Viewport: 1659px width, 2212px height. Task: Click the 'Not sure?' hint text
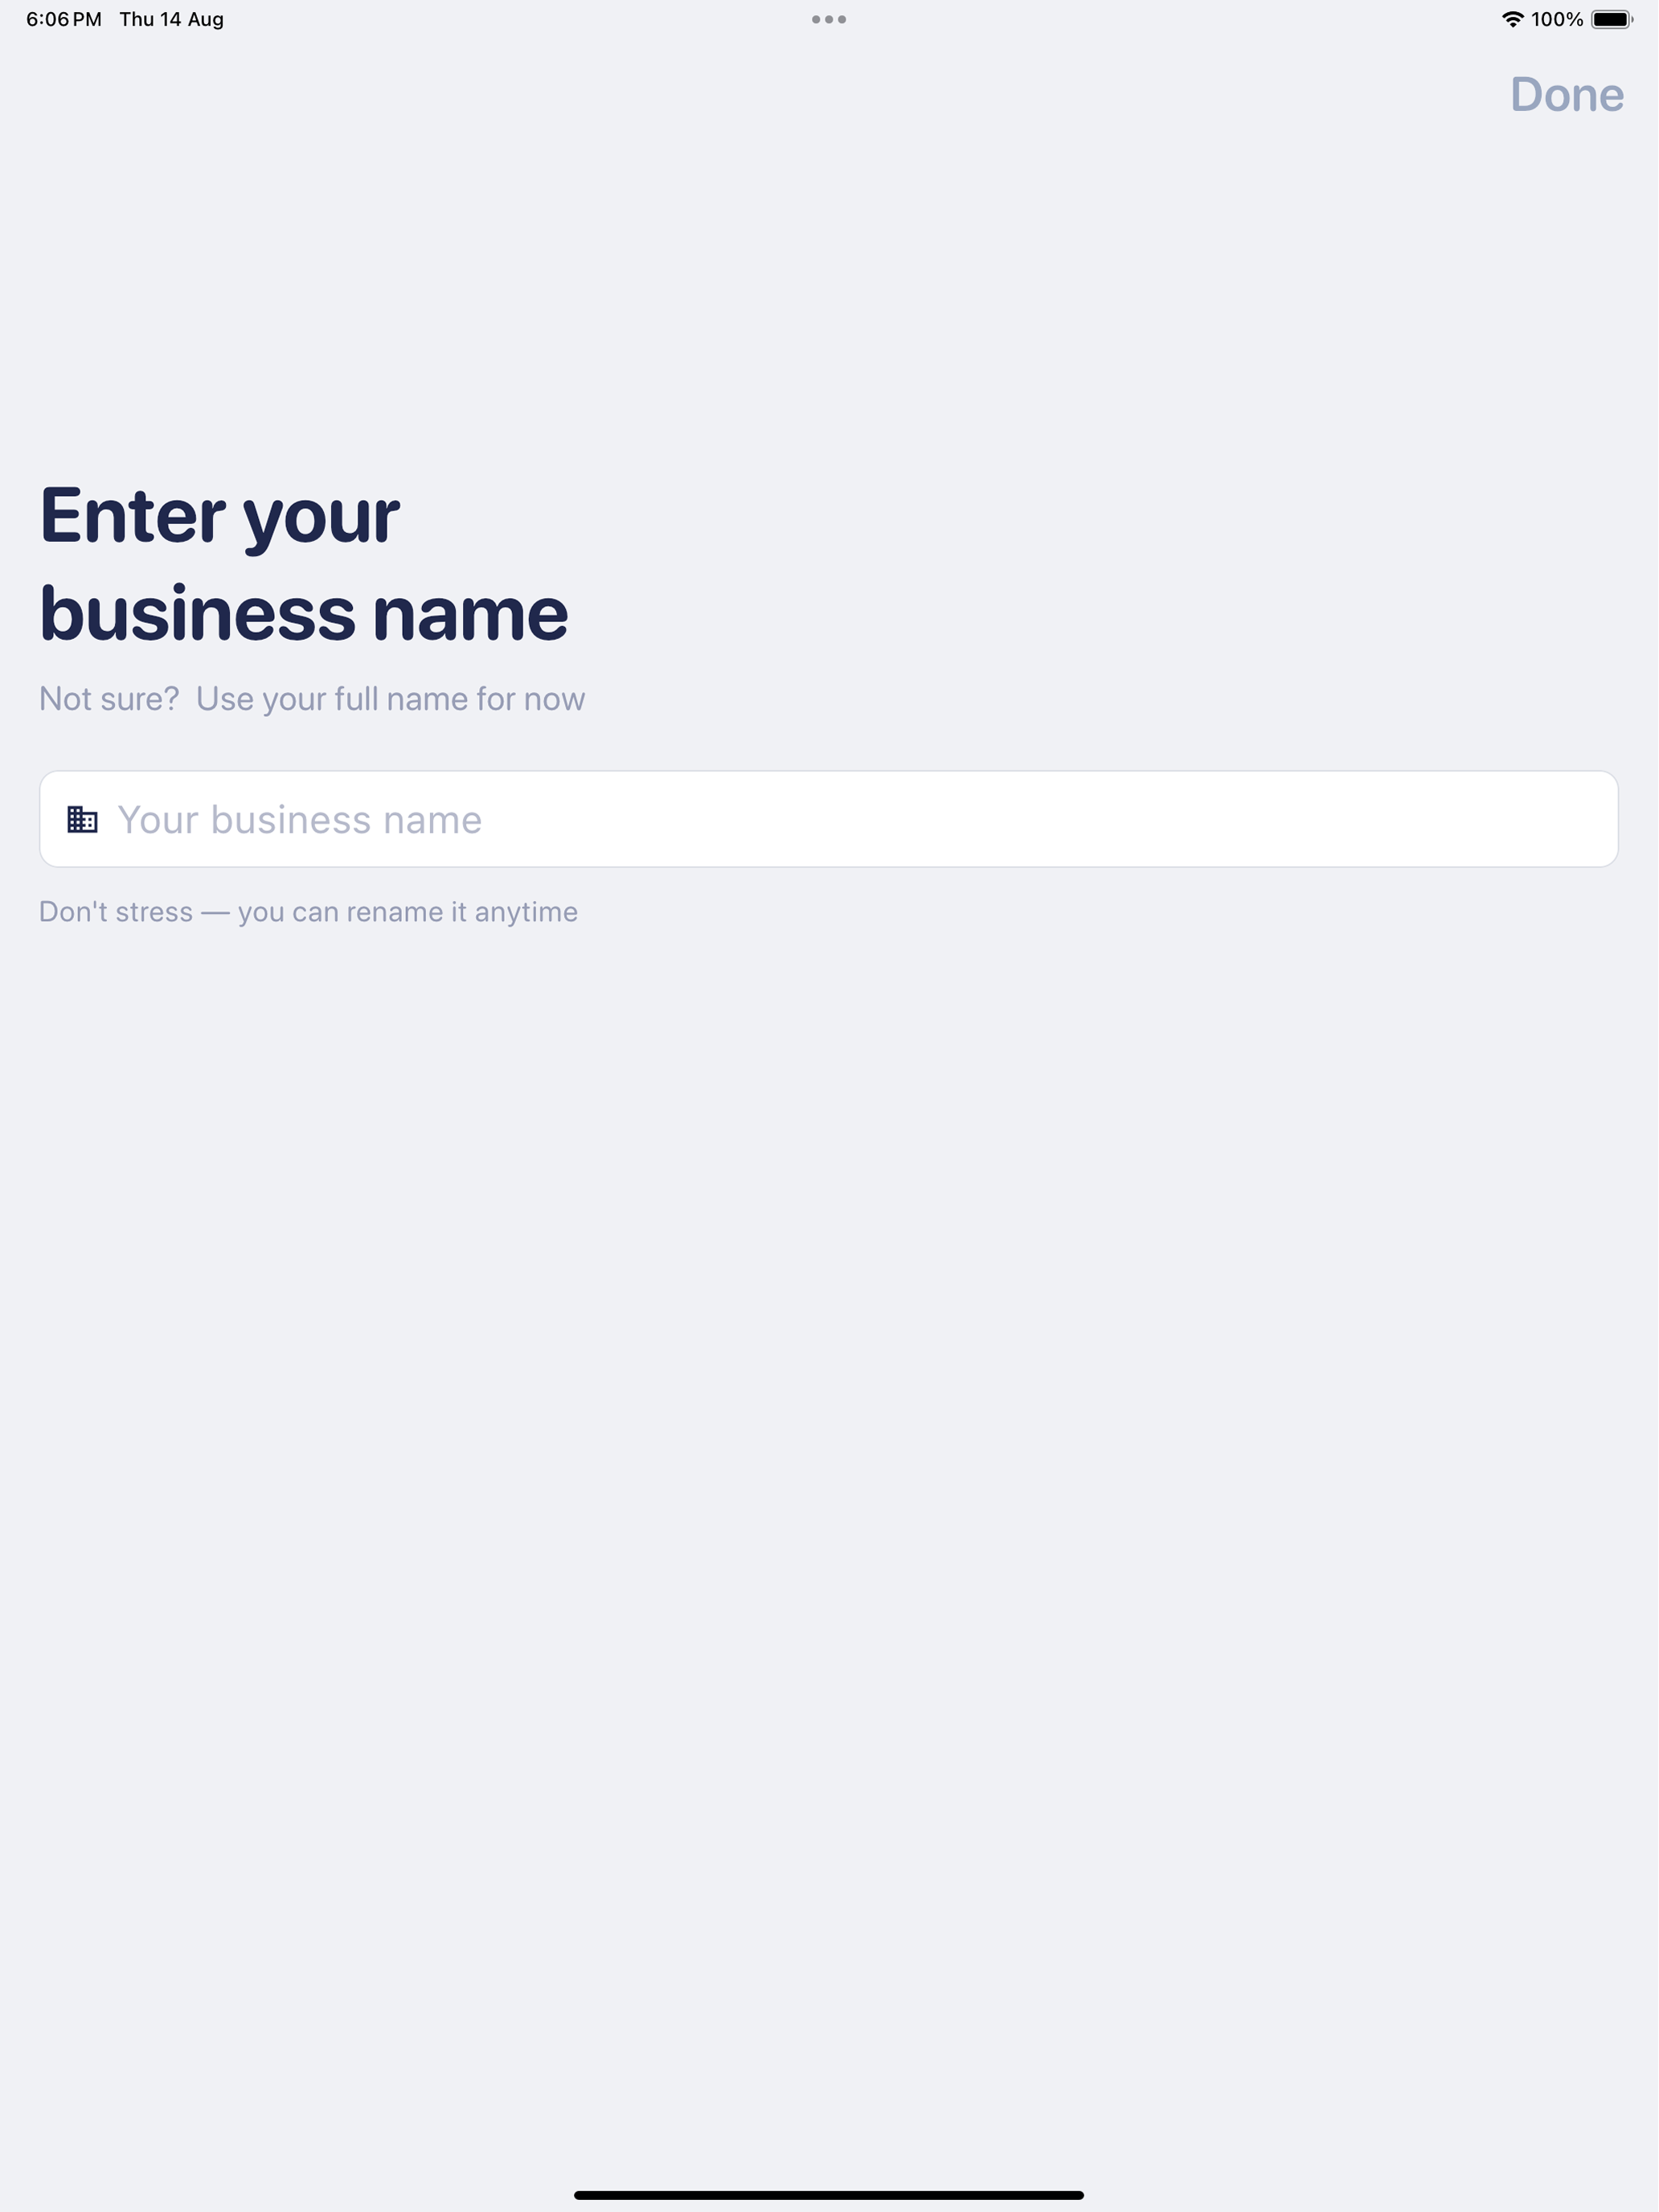pyautogui.click(x=109, y=699)
